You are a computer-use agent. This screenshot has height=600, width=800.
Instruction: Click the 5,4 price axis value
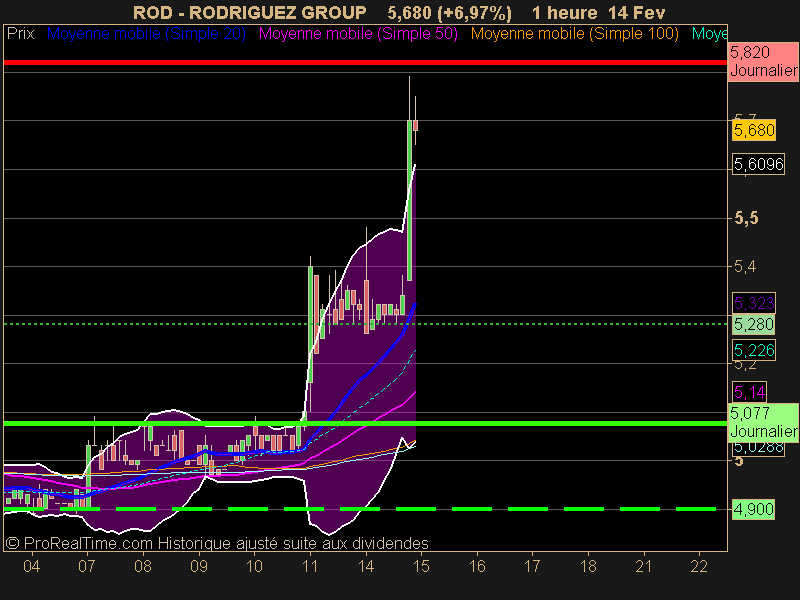(x=745, y=266)
